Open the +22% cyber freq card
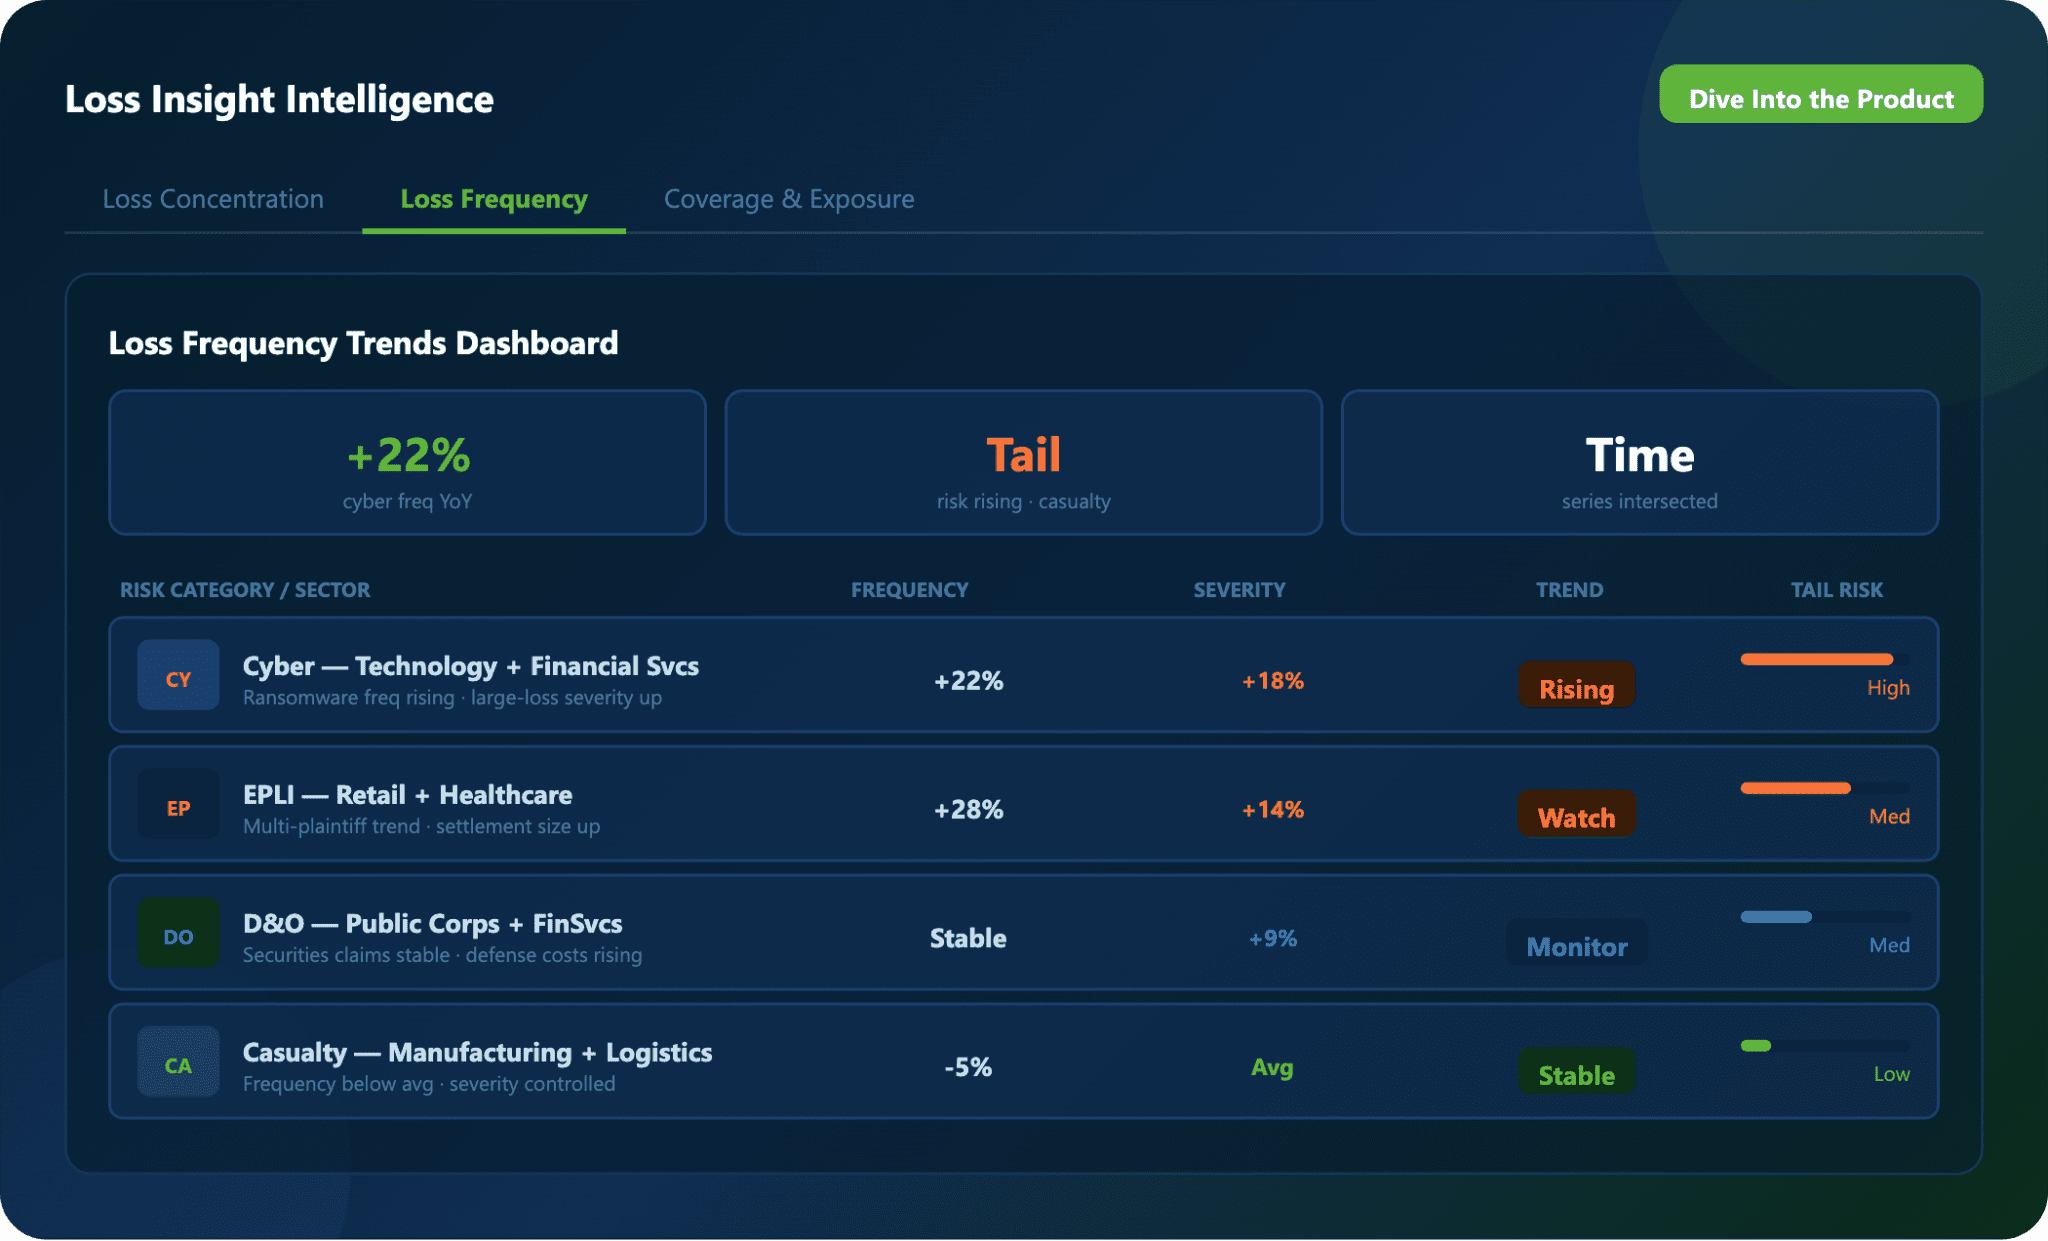2048x1241 pixels. click(407, 463)
